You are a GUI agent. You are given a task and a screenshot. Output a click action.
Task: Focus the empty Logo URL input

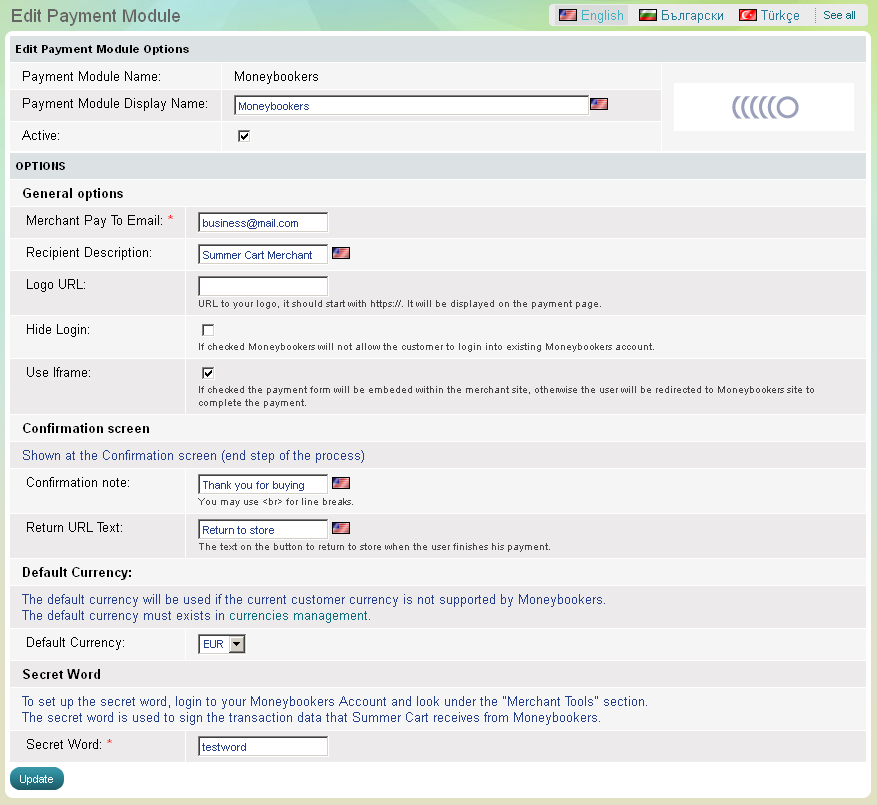point(263,286)
